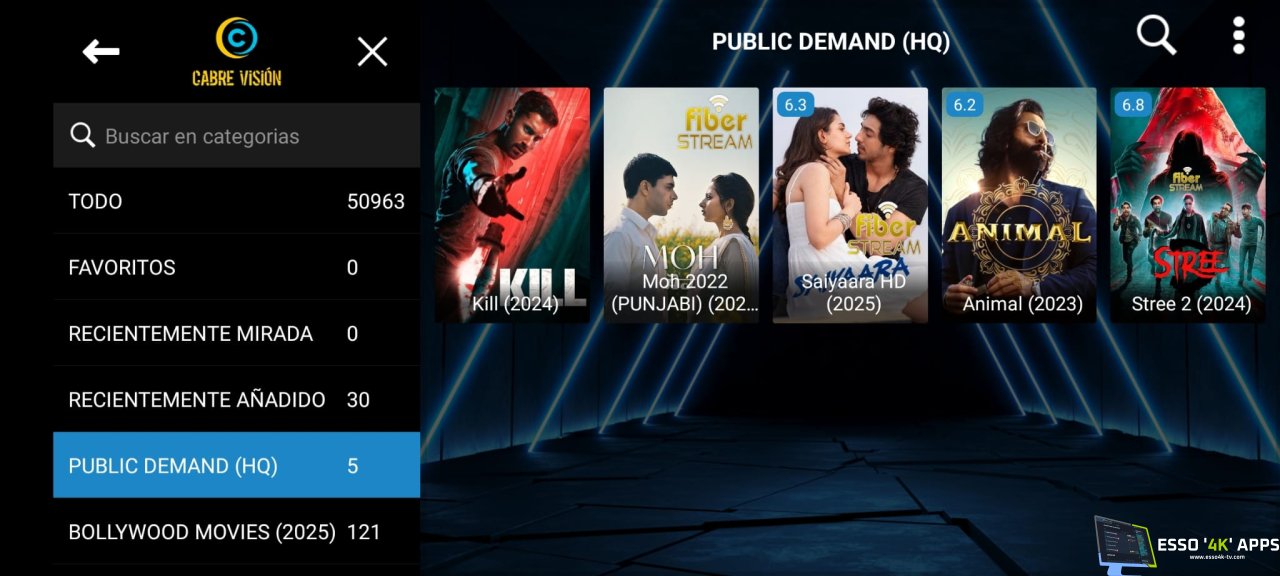Open search with the magnifier icon

click(1156, 36)
